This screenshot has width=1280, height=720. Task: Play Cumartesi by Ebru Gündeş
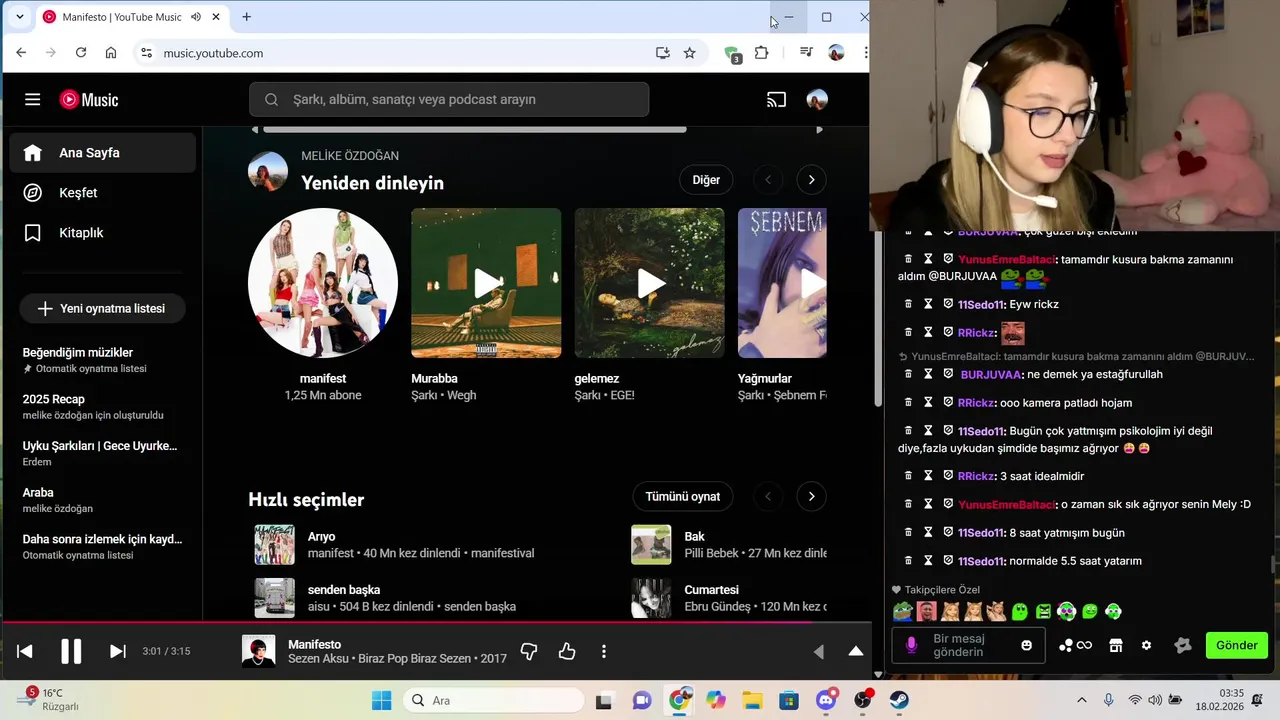click(651, 597)
